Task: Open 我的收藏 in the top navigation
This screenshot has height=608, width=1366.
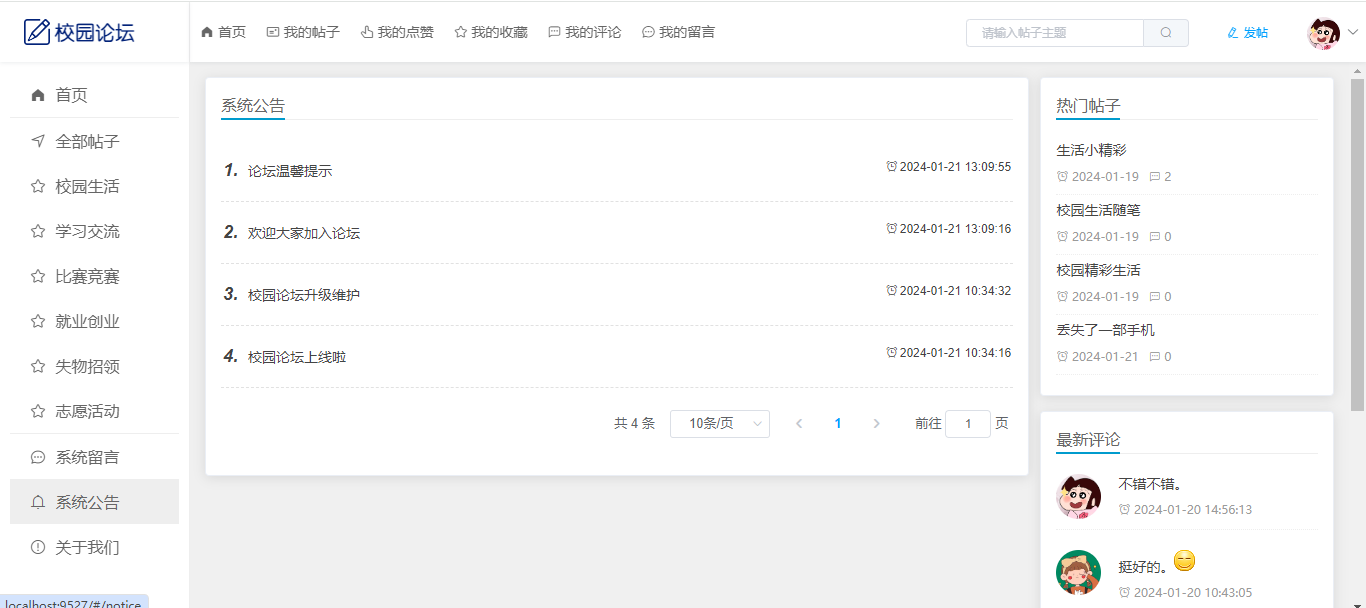Action: [x=491, y=32]
